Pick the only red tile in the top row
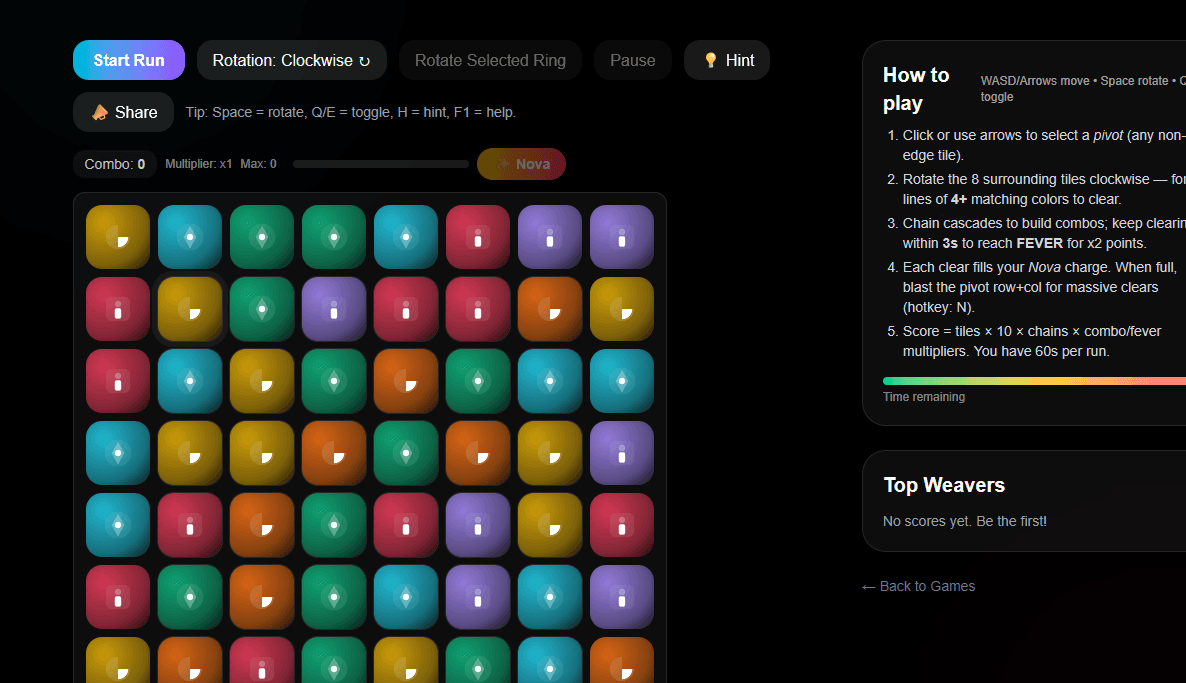The width and height of the screenshot is (1186, 683). click(478, 237)
